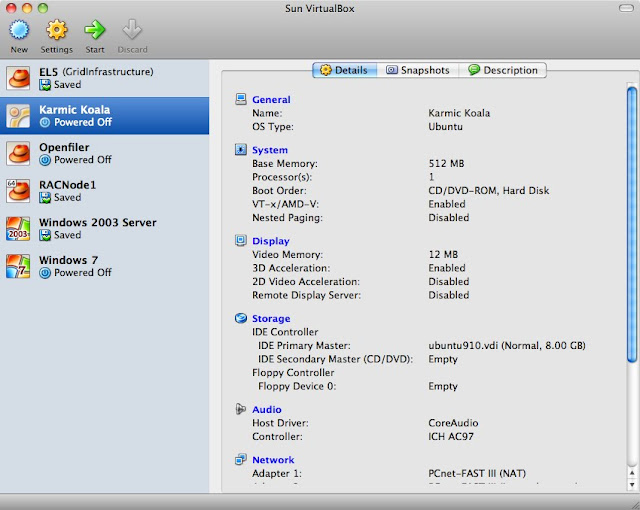The width and height of the screenshot is (640, 510).
Task: Click the Display section screen icon
Action: coord(241,241)
